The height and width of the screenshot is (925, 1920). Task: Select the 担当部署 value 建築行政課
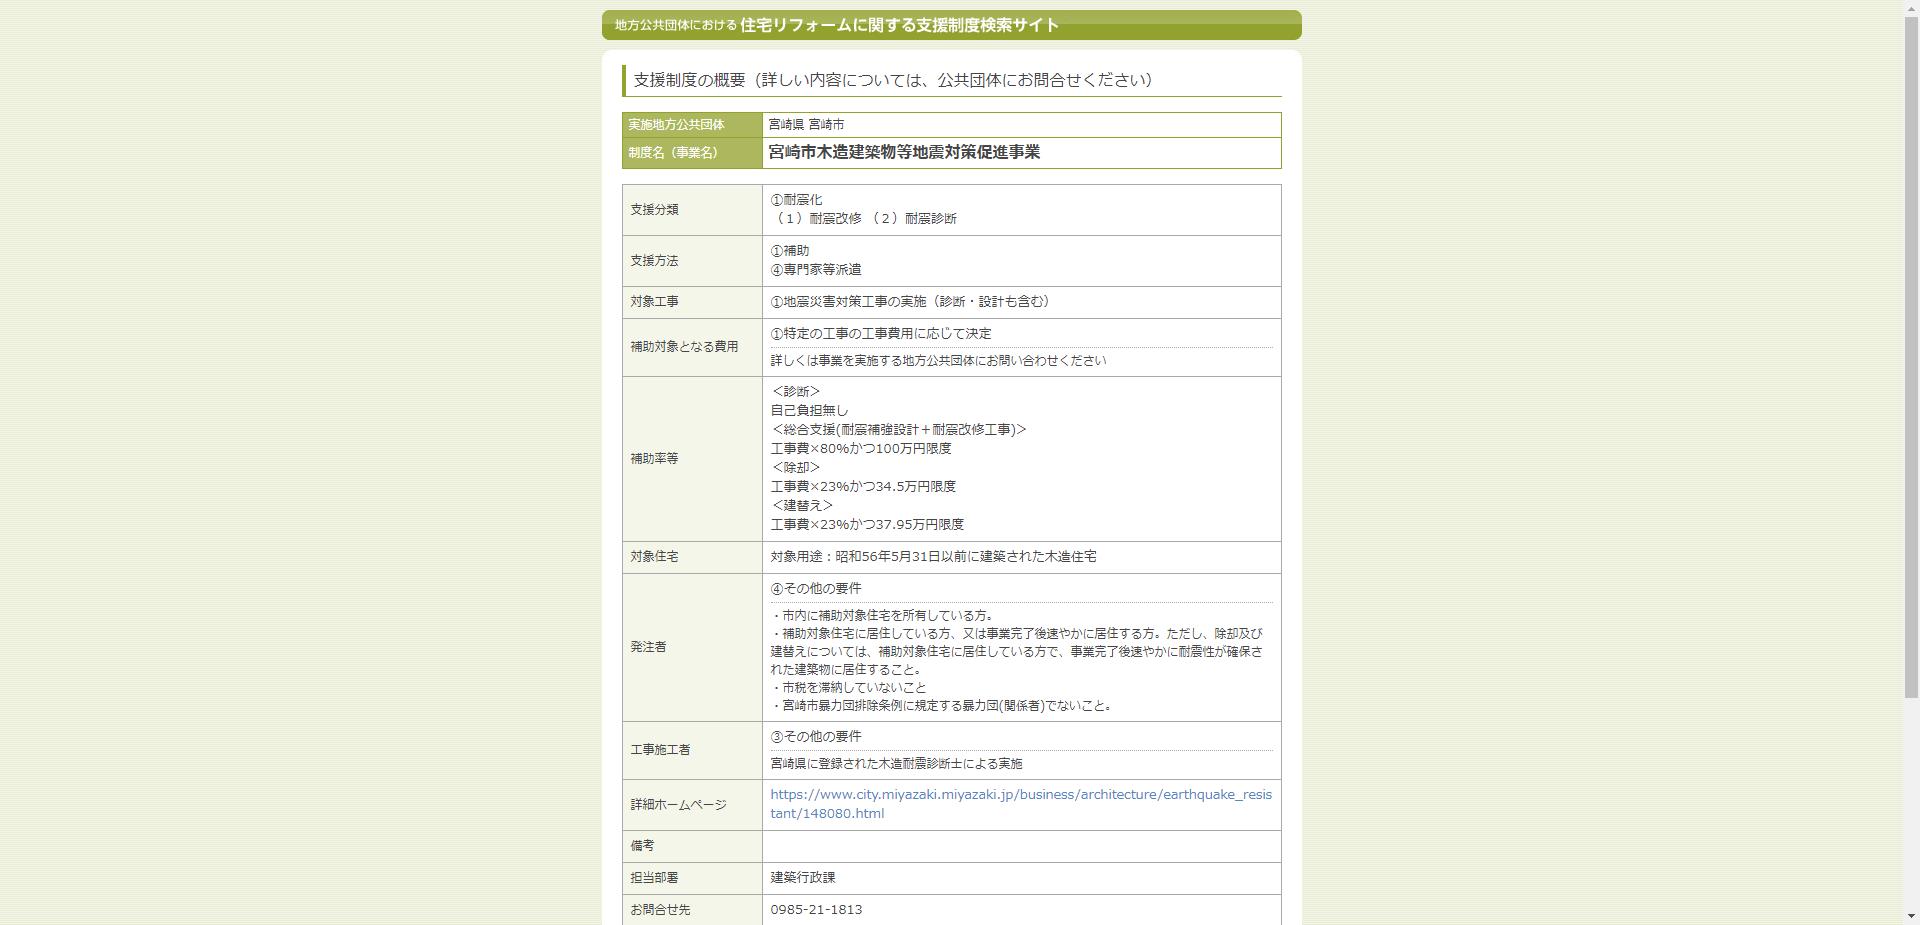point(801,878)
